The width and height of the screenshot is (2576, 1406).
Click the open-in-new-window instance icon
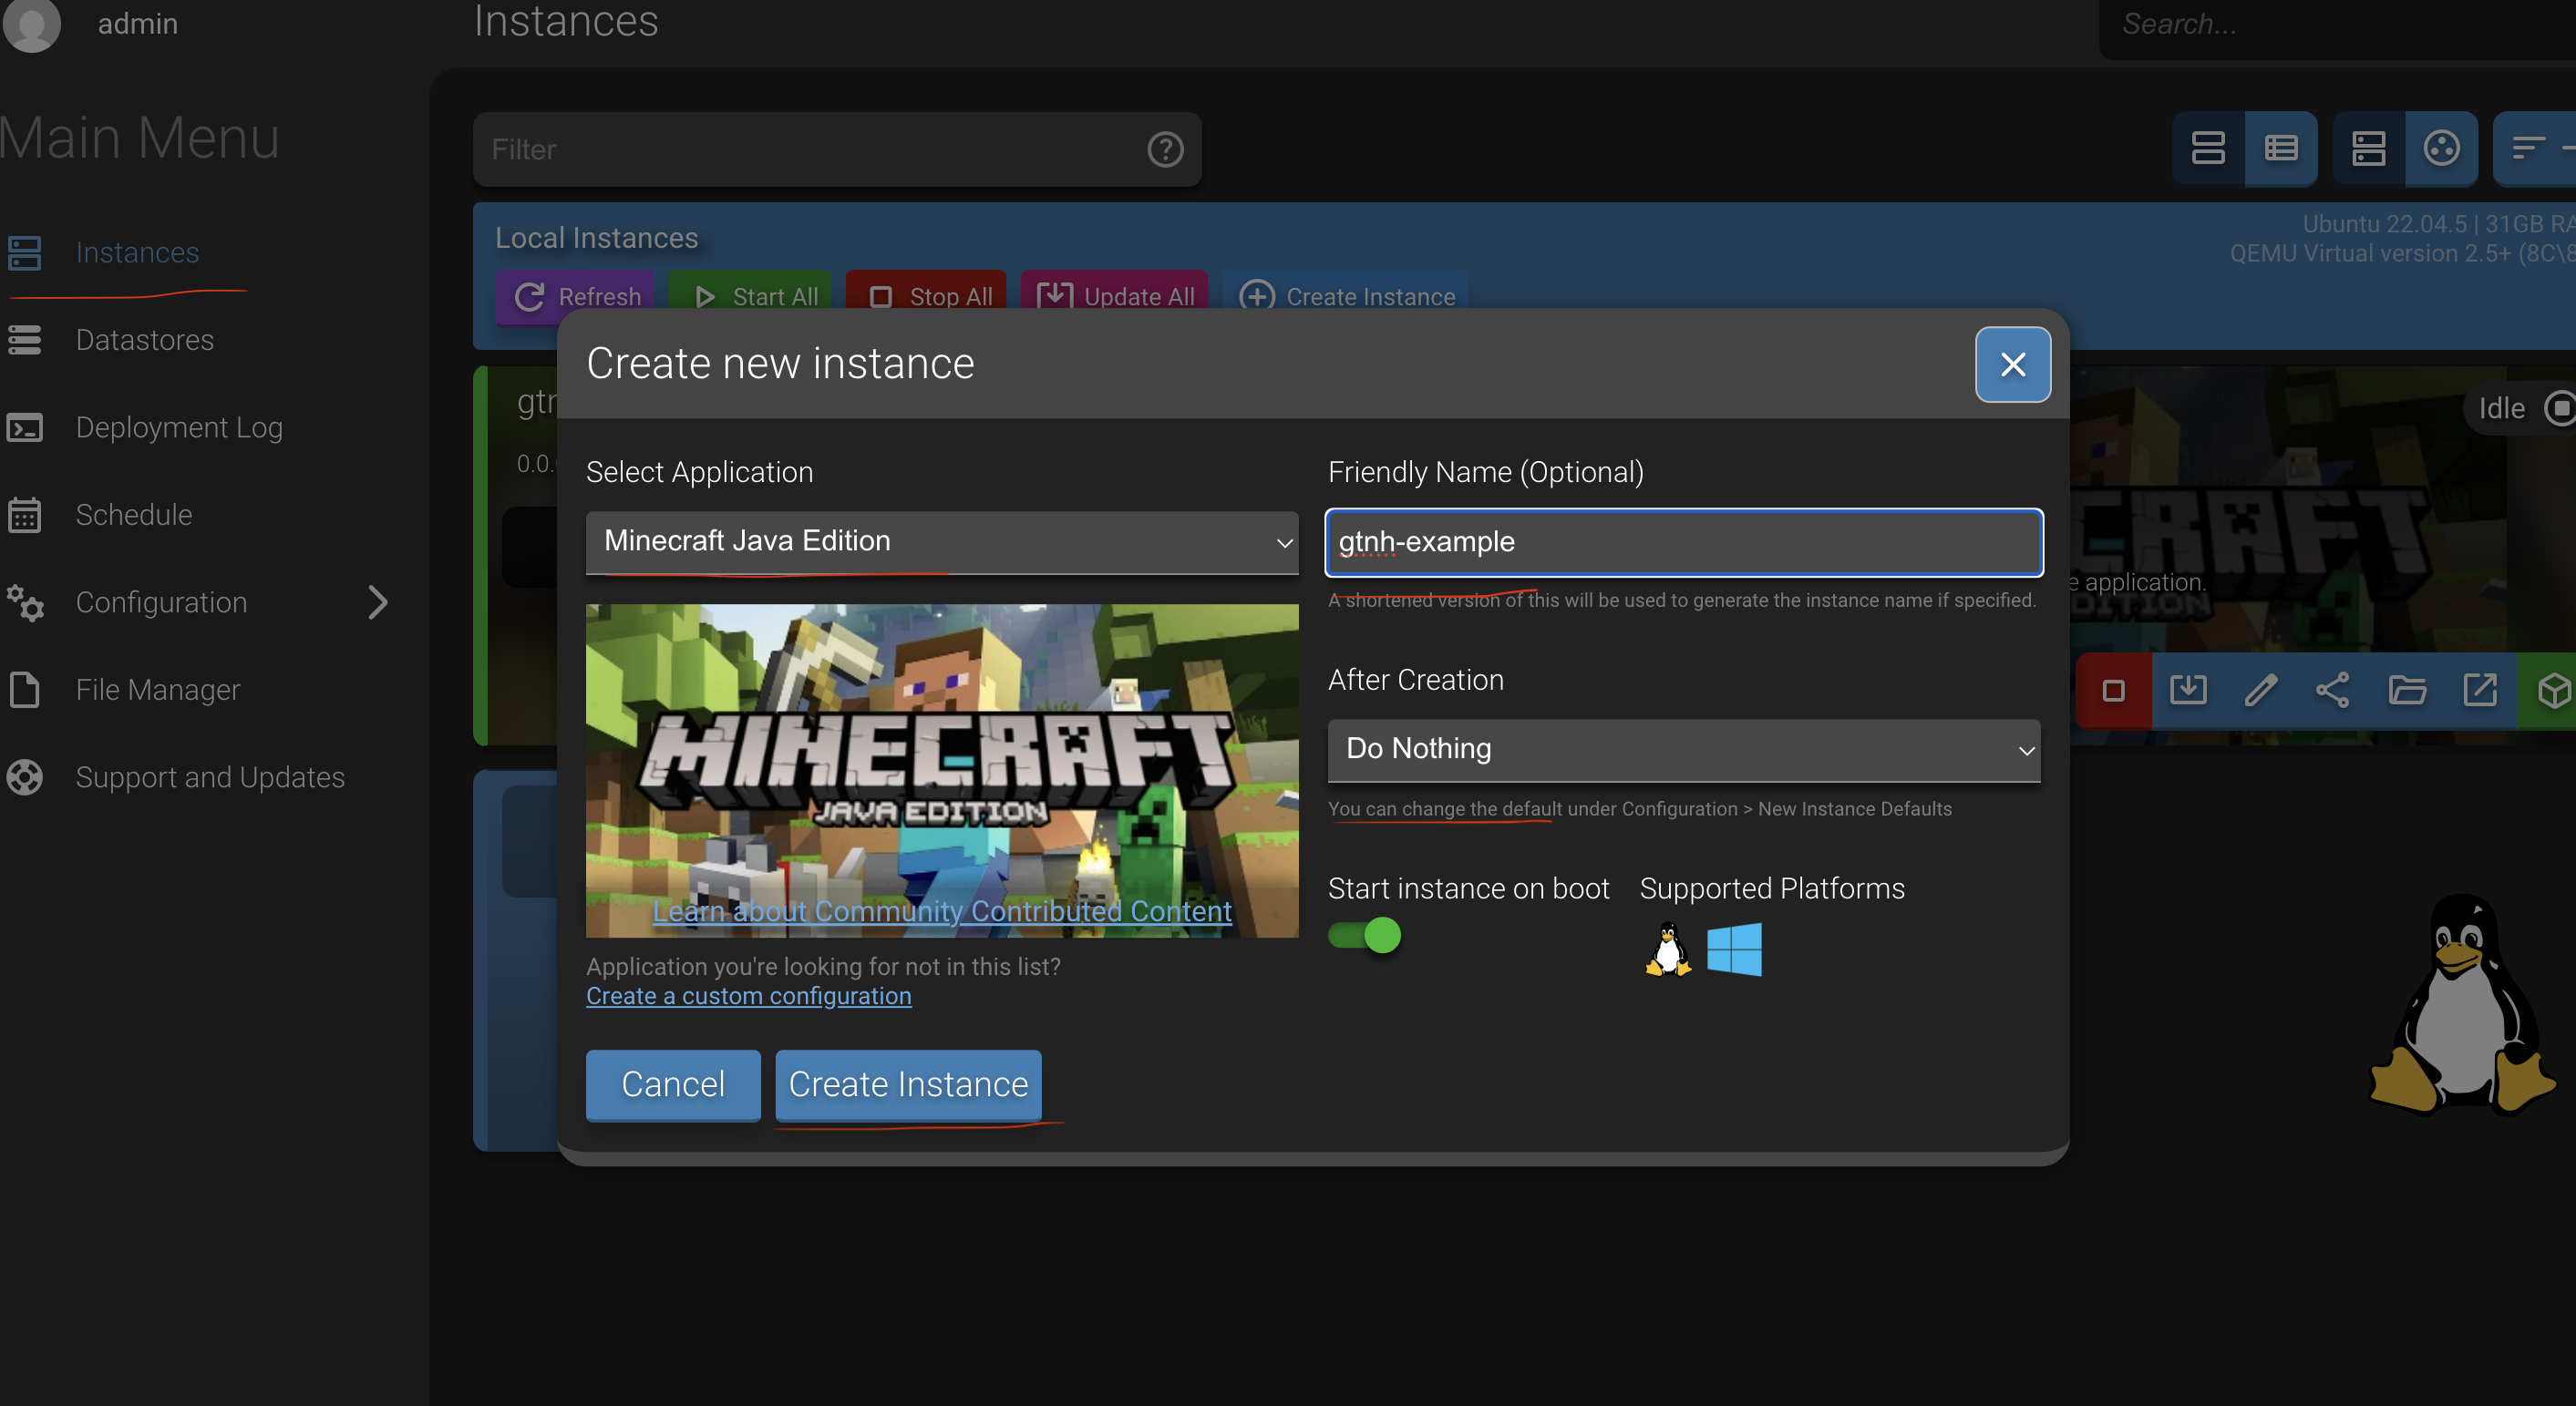[x=2479, y=691]
